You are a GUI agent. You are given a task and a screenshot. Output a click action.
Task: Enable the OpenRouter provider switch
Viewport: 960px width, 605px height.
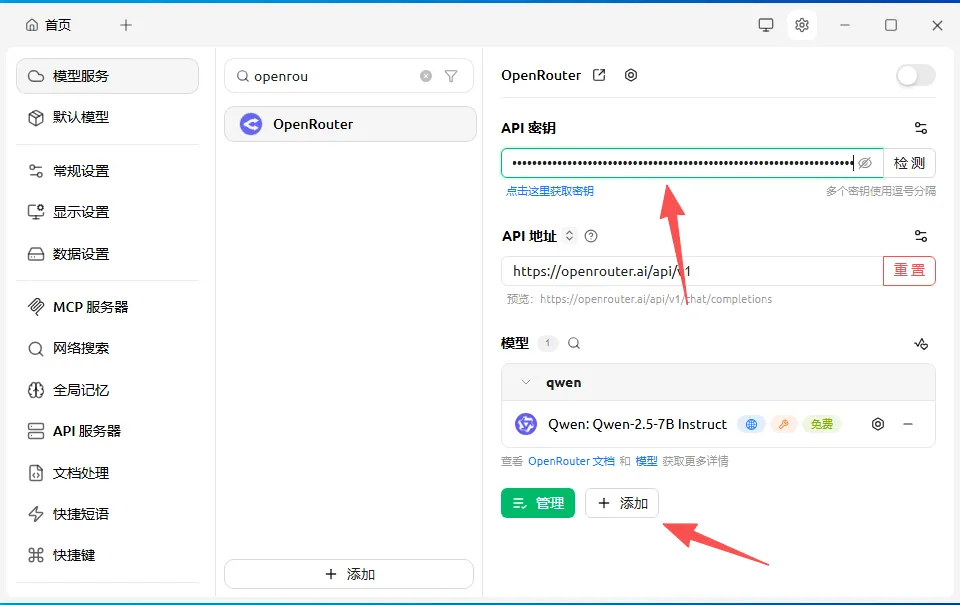click(915, 76)
